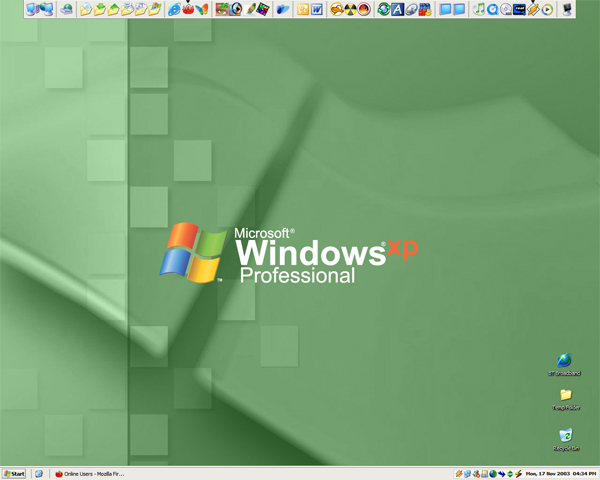This screenshot has height=480, width=600.
Task: Open the folder with green down arrow
Action: click(x=99, y=9)
